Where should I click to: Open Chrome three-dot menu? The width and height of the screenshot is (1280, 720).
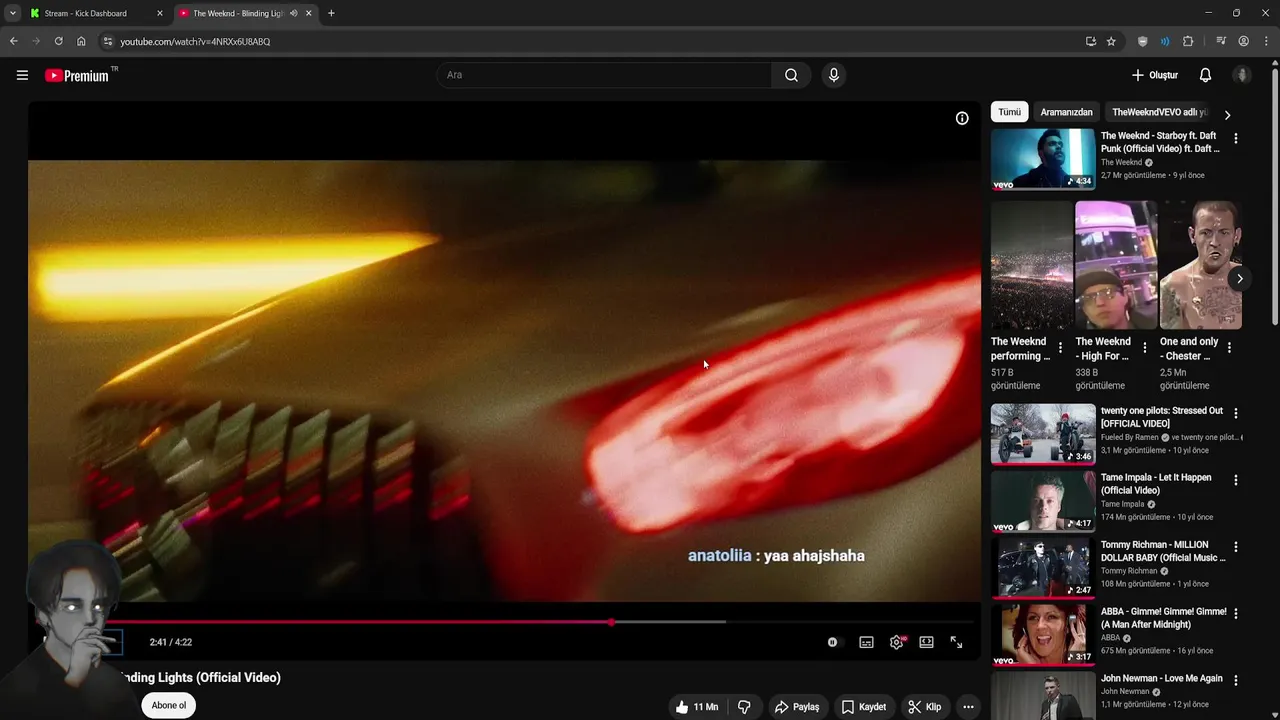coord(1266,41)
